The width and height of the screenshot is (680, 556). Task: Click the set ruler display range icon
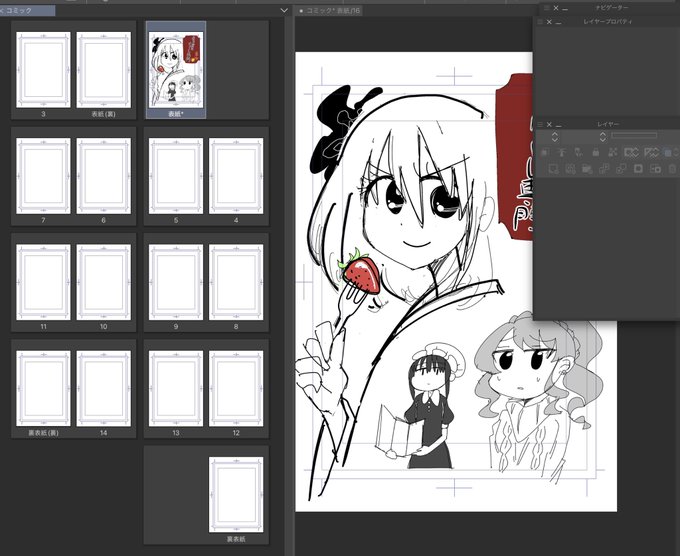(x=652, y=152)
